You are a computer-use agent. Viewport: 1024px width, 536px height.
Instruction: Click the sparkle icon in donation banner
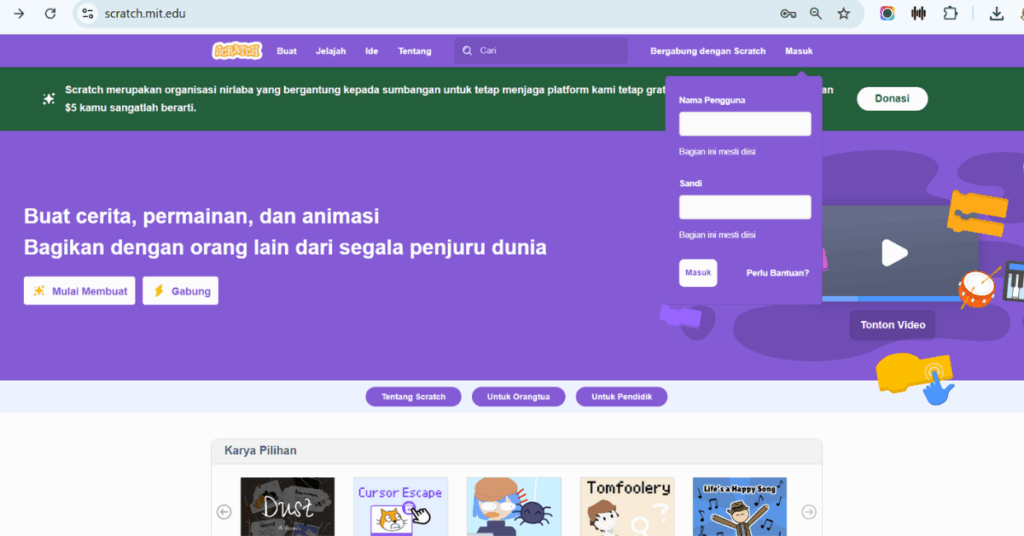tap(48, 99)
